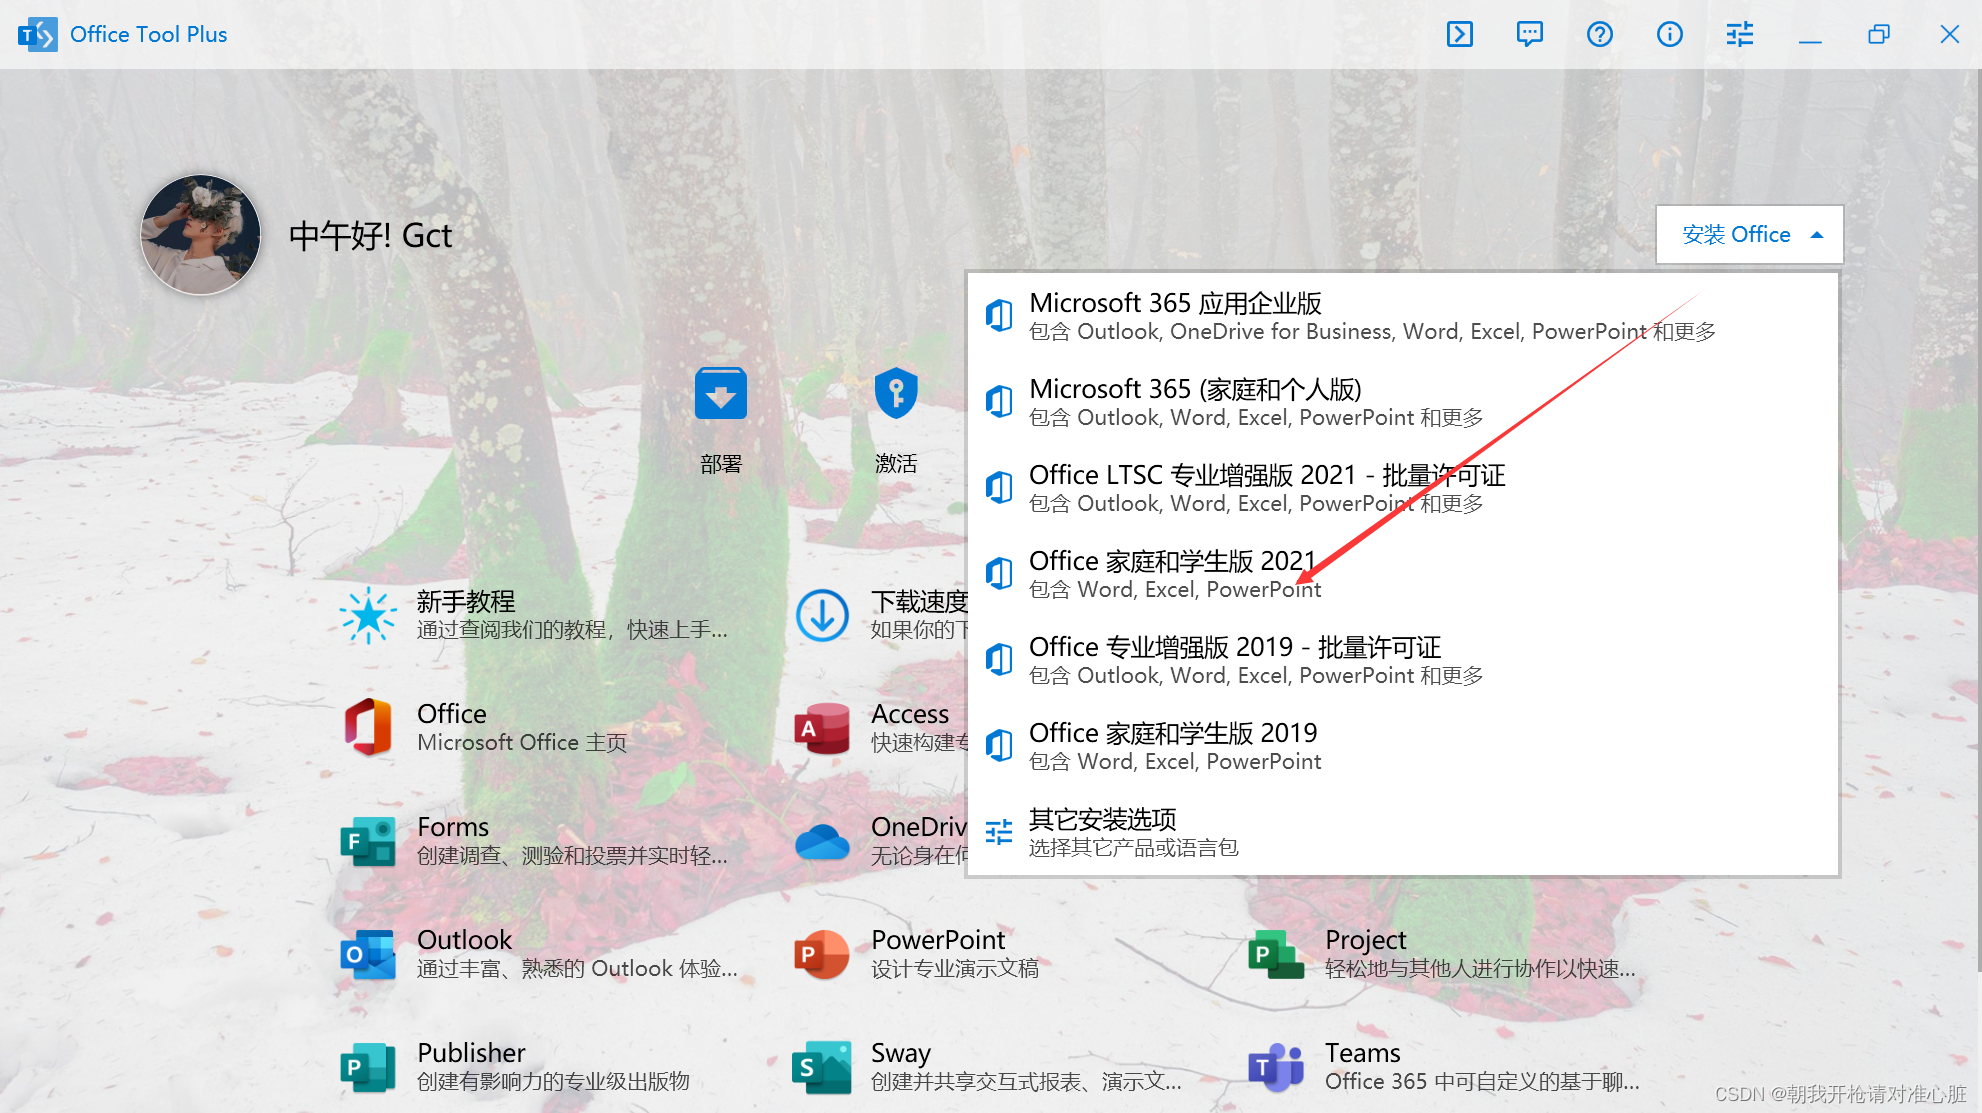
Task: Click the user avatar picture
Action: (x=201, y=235)
